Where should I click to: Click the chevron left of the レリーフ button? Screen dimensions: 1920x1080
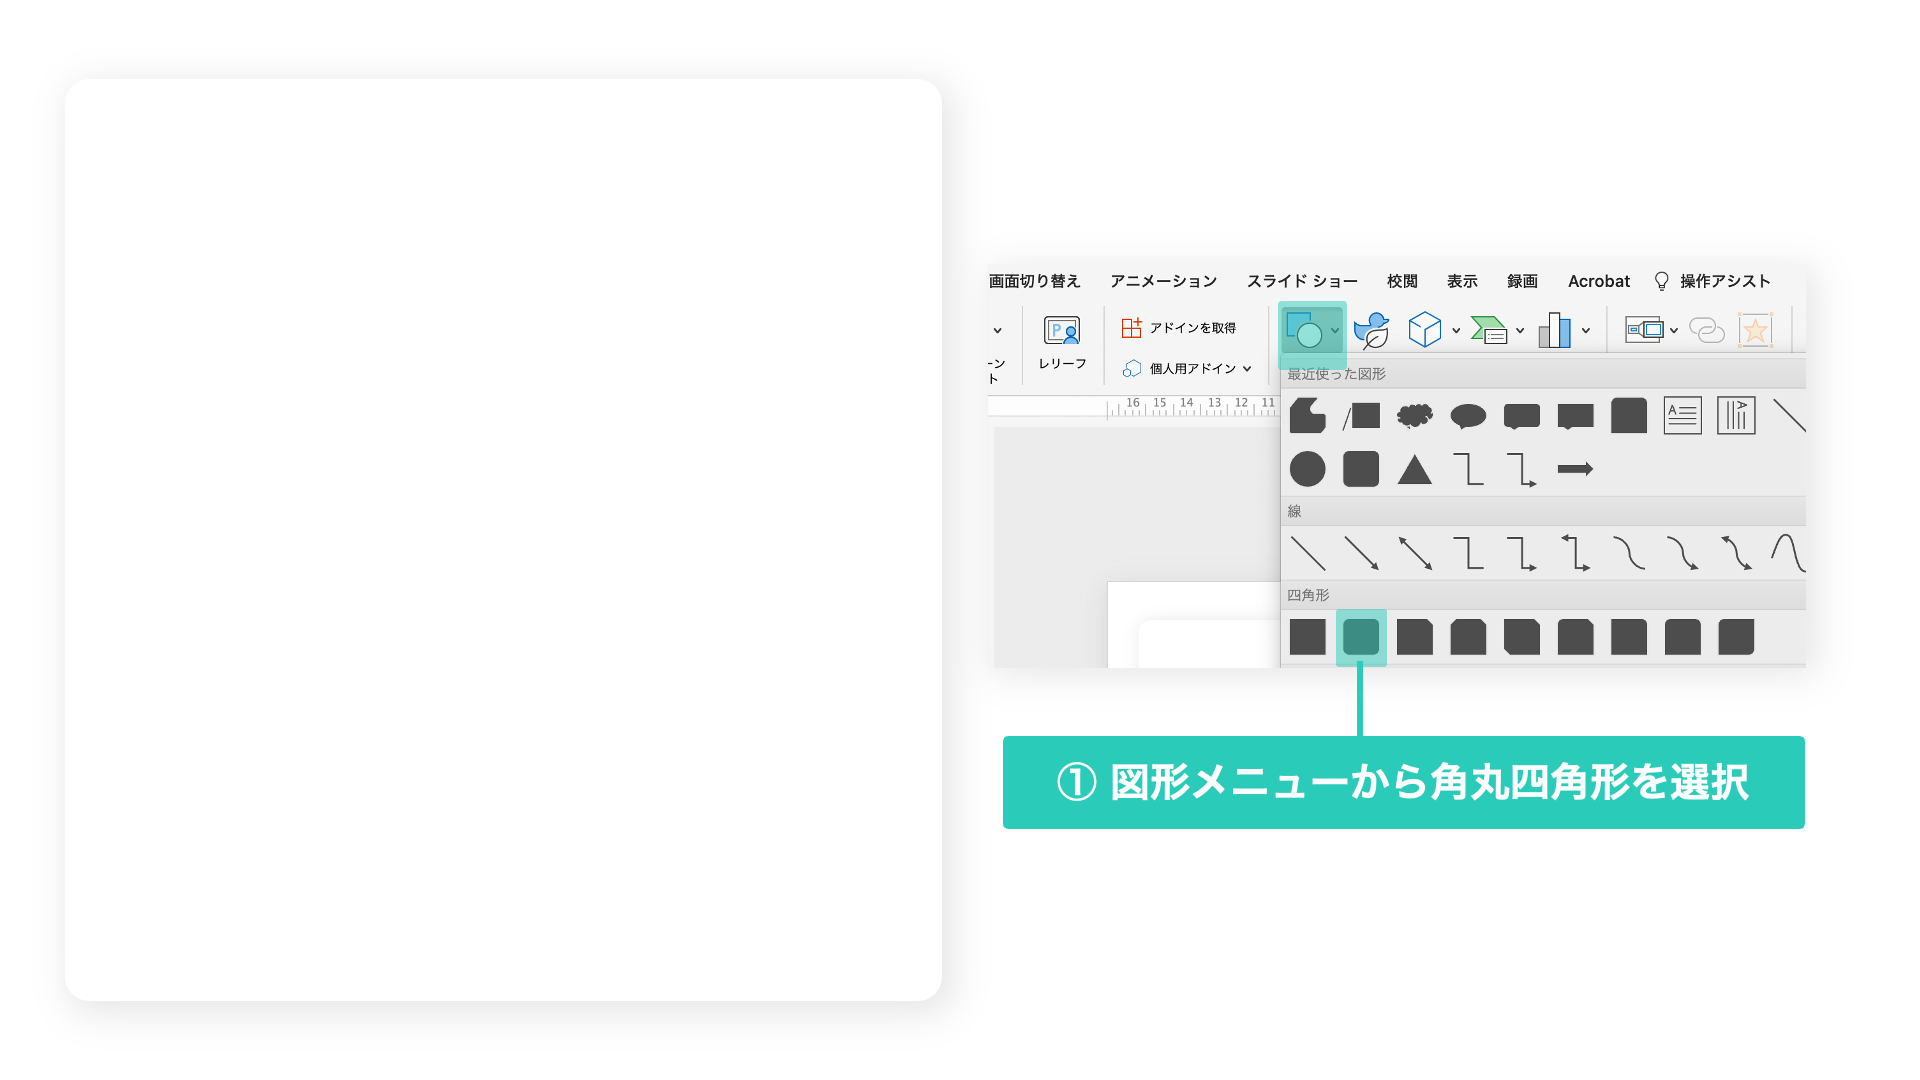(997, 330)
